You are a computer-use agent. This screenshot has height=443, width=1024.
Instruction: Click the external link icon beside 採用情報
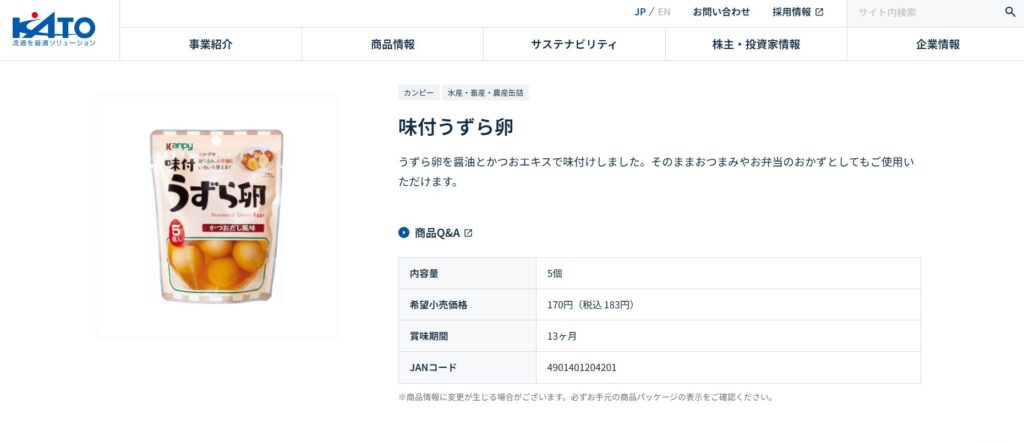820,13
